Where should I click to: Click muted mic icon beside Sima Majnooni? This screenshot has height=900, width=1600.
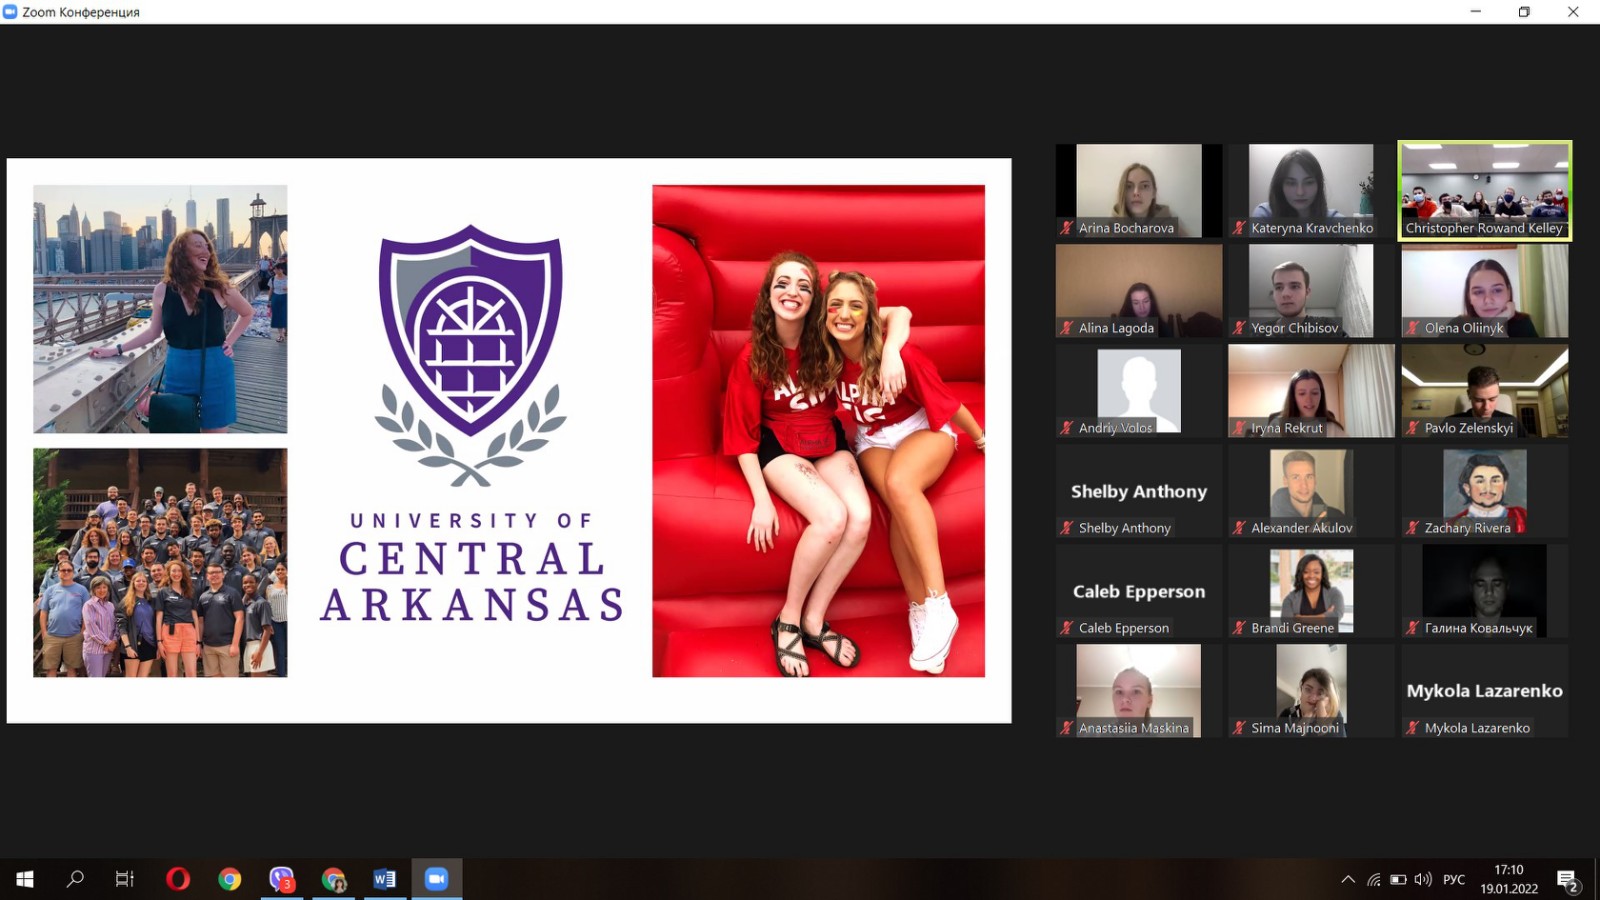[1239, 728]
